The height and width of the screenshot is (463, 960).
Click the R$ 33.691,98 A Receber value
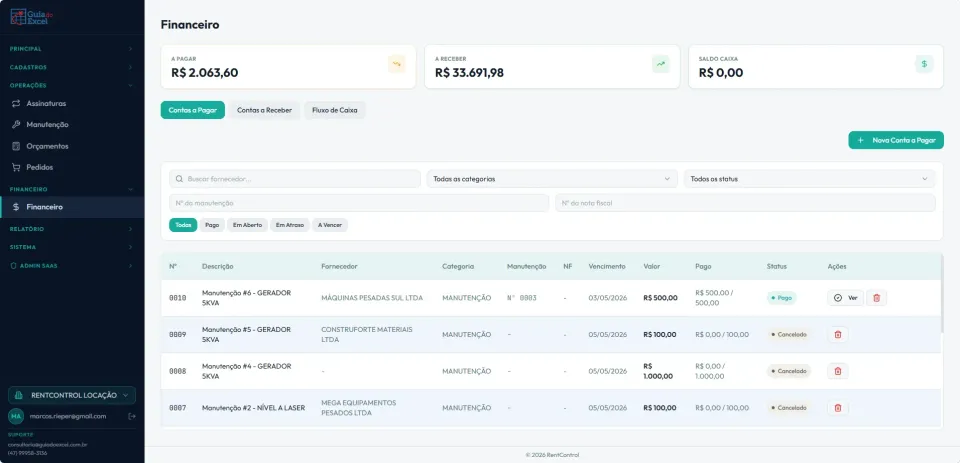[470, 73]
